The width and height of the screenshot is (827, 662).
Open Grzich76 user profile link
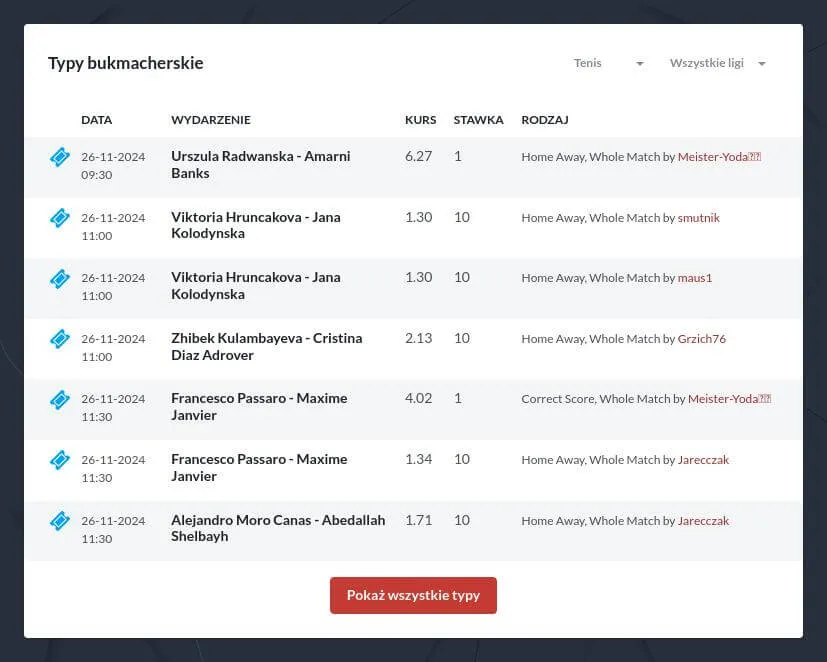pos(701,339)
